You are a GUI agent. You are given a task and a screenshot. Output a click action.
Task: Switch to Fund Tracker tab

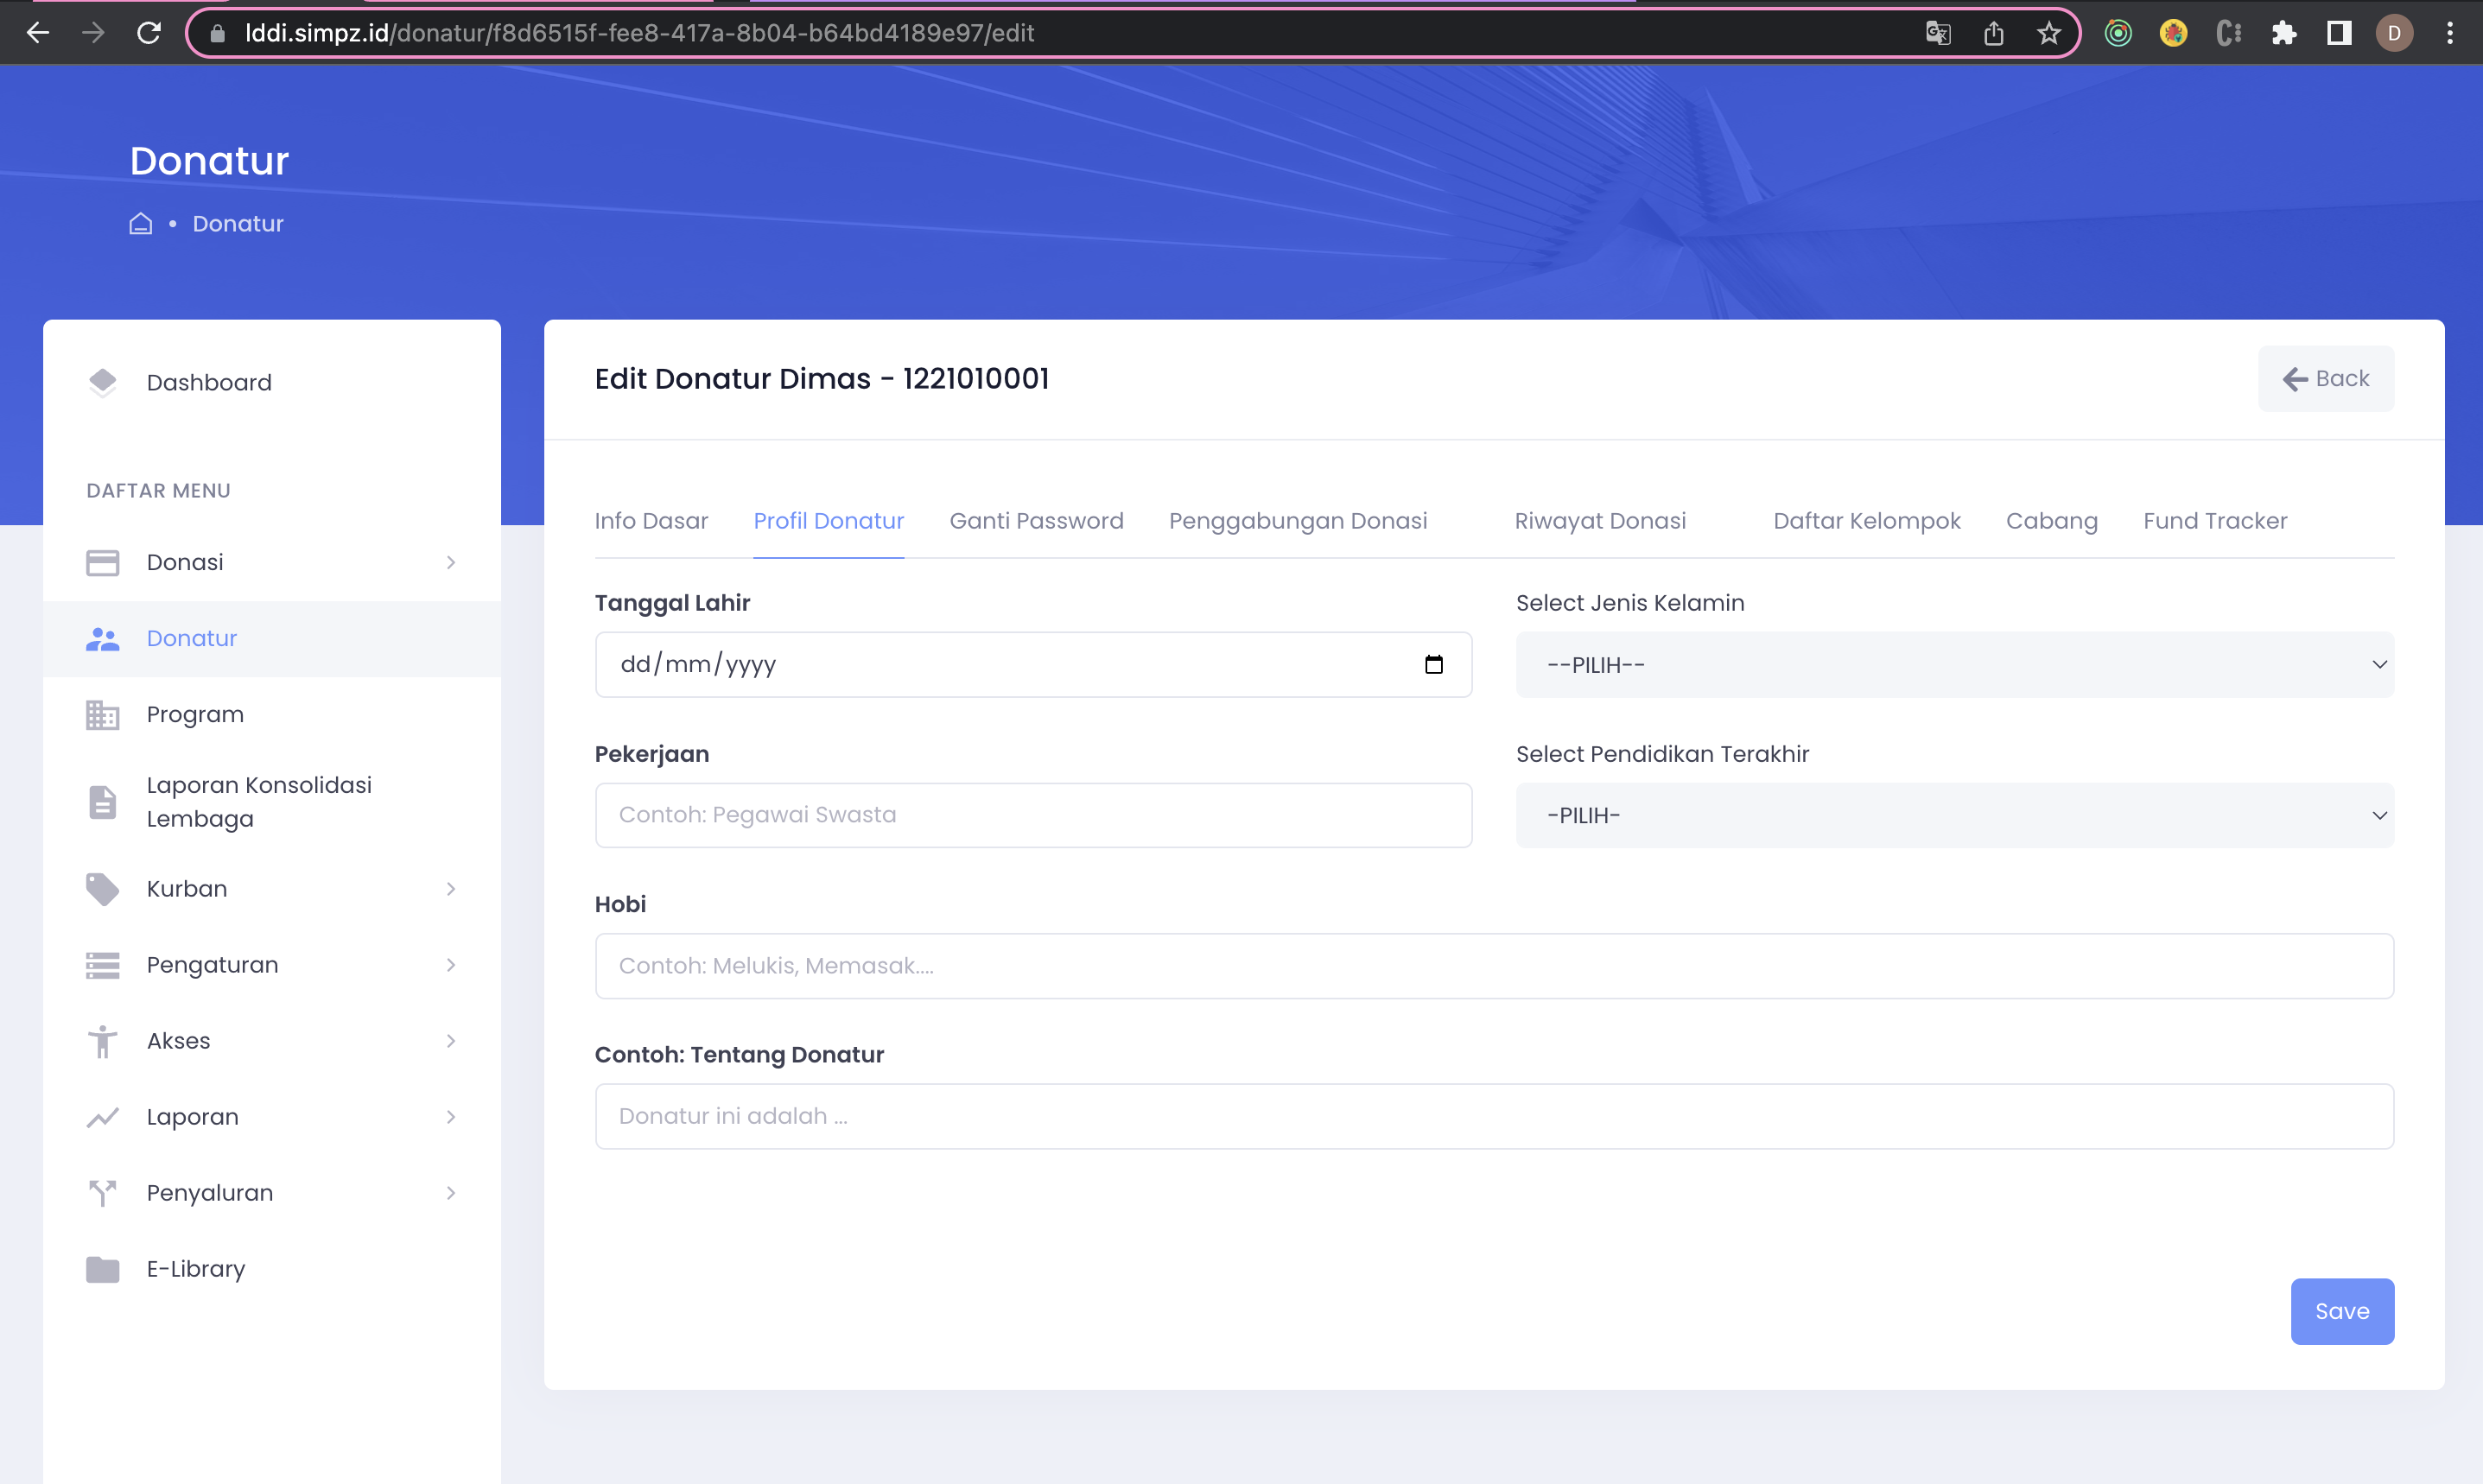pos(2214,521)
